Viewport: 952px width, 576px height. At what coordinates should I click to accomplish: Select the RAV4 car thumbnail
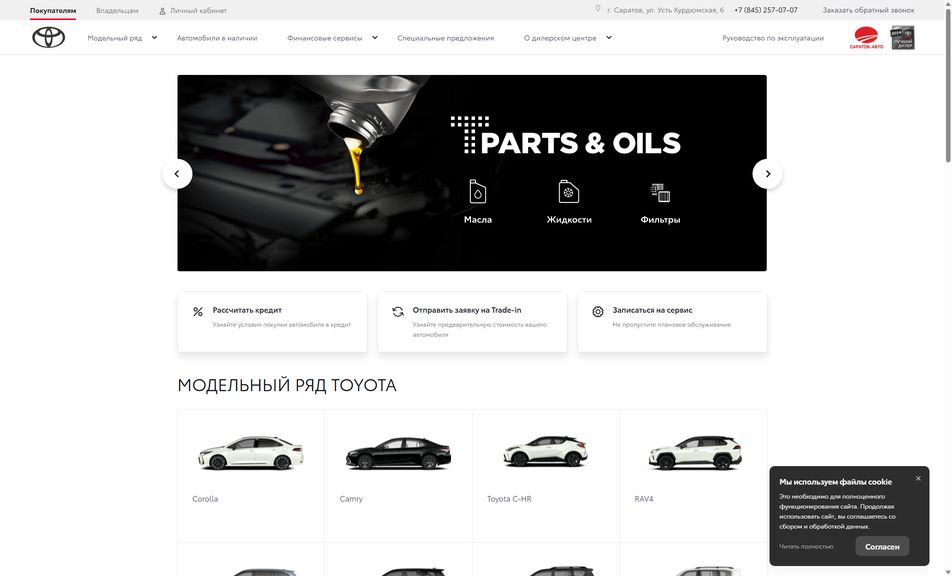click(695, 453)
